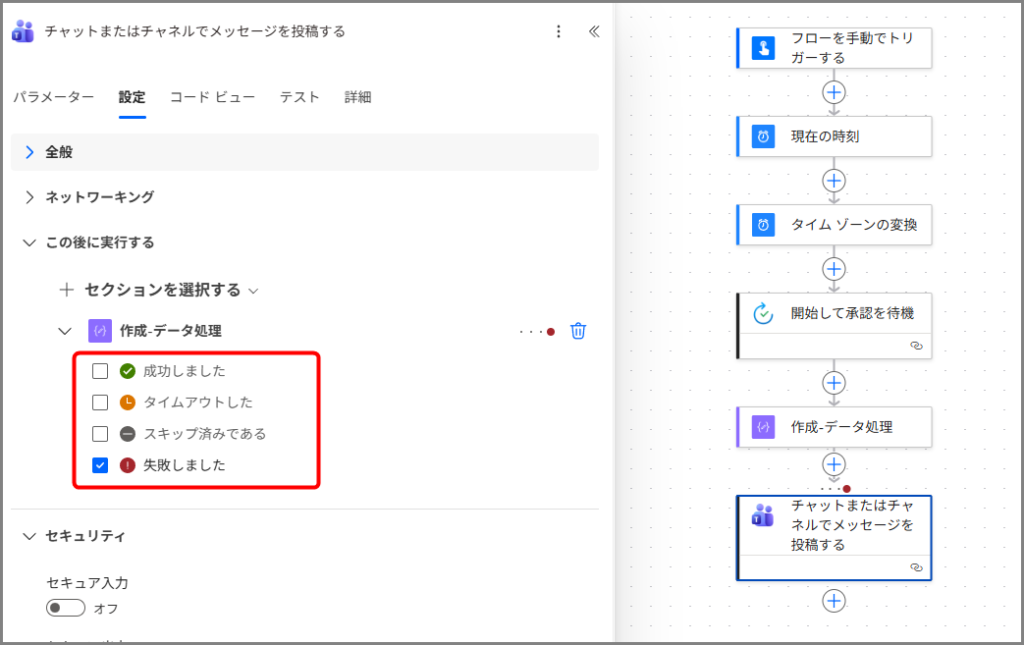The image size is (1024, 645).
Task: Select the フローを手動でトリガーする trigger node
Action: click(x=833, y=48)
